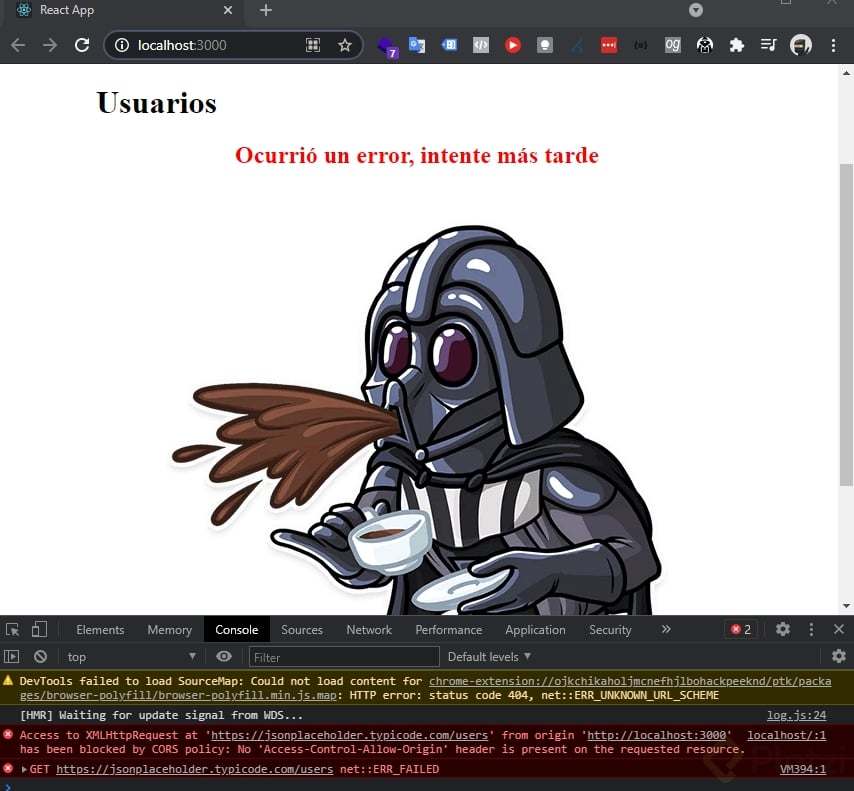Toggle the device toolbar in DevTools
The height and width of the screenshot is (791, 854).
[38, 629]
